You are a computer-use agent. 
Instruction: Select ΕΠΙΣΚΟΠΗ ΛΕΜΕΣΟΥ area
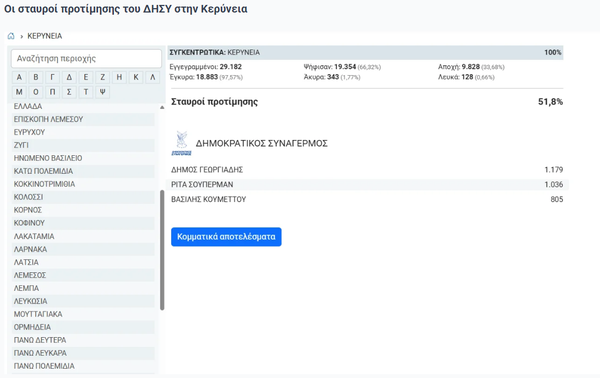[83, 119]
